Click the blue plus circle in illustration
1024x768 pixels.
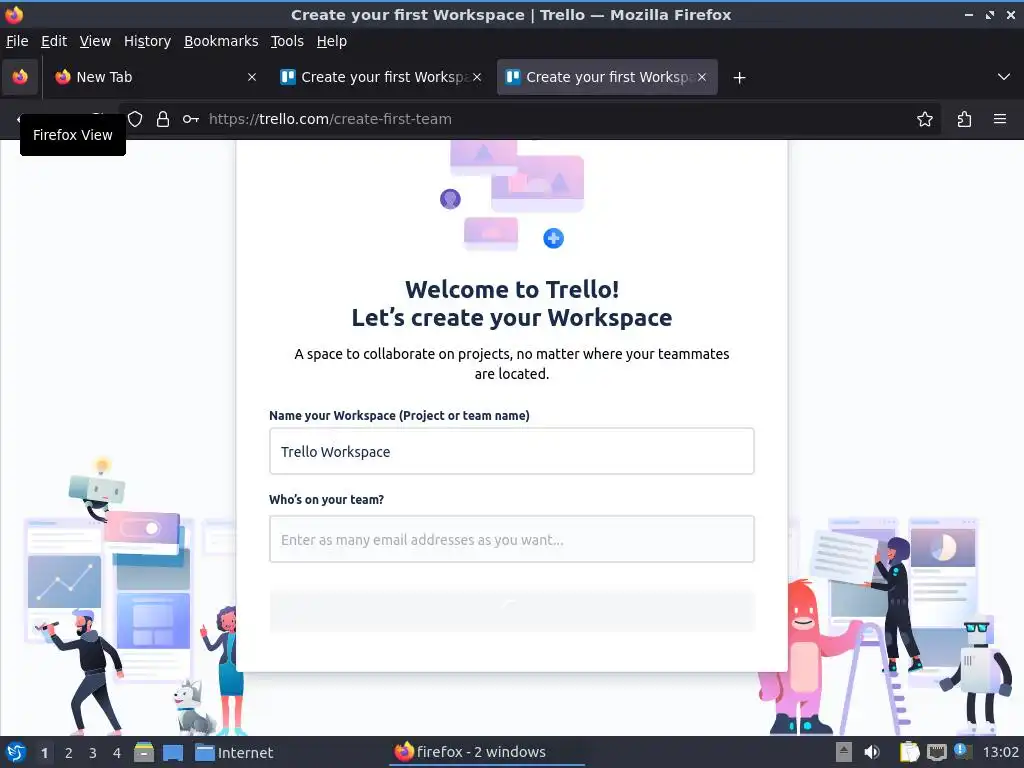pyautogui.click(x=553, y=238)
